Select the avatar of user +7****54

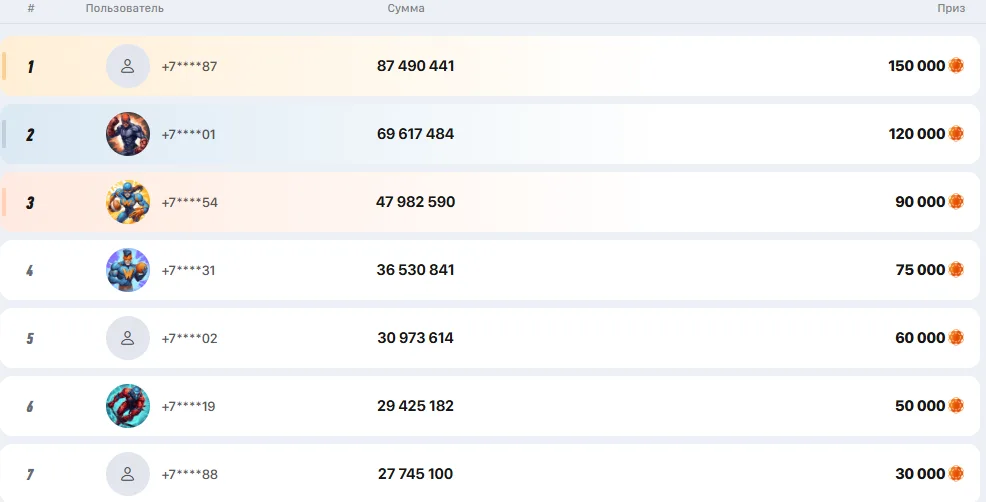click(x=128, y=202)
